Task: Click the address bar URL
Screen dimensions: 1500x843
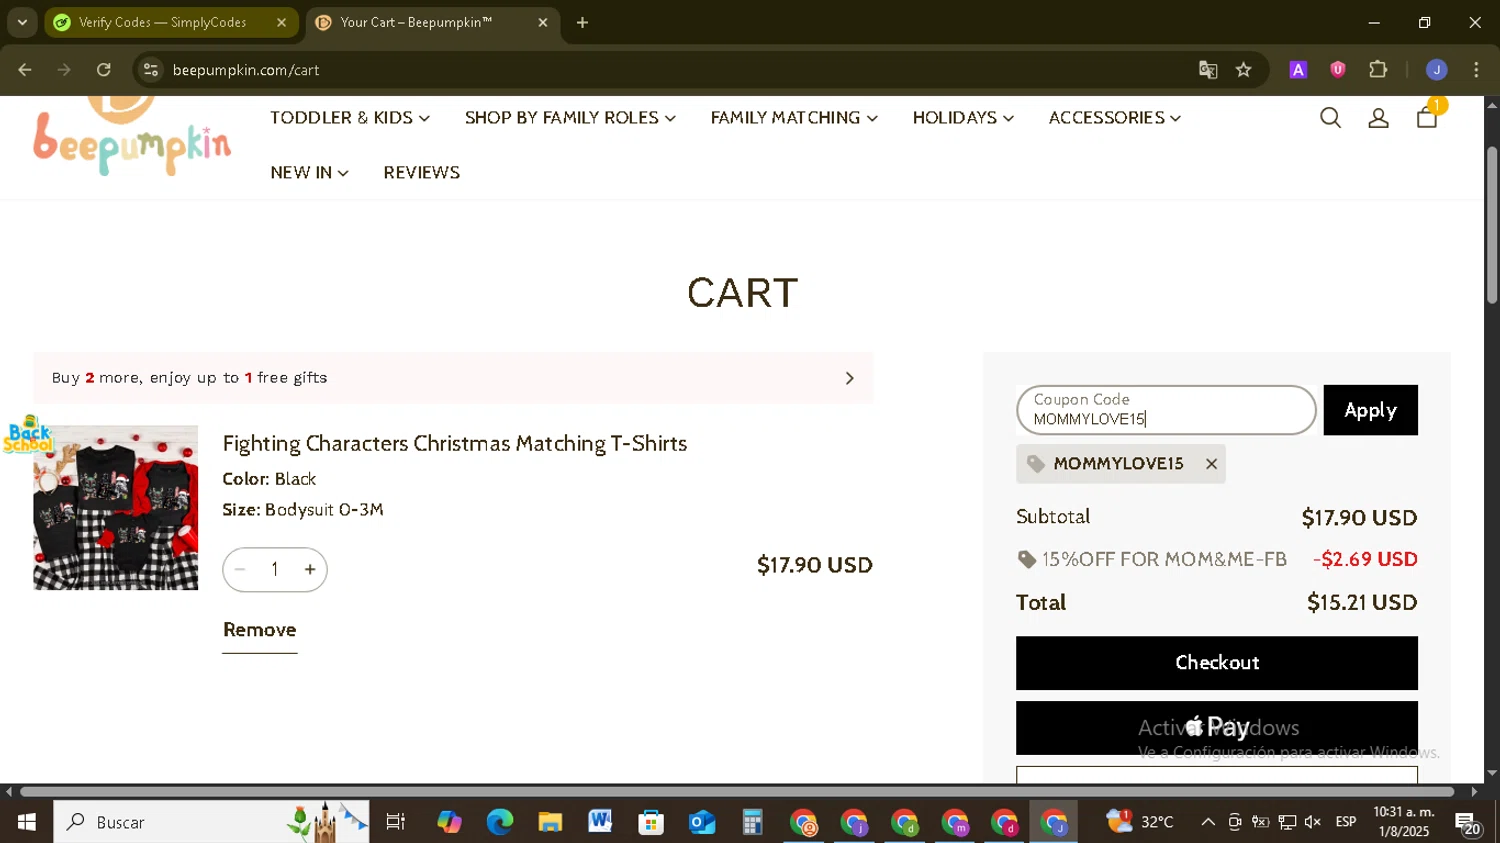Action: tap(246, 70)
